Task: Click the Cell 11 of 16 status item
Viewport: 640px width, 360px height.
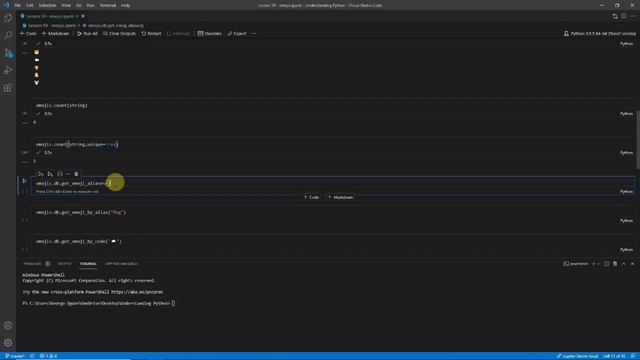Action: (x=614, y=356)
